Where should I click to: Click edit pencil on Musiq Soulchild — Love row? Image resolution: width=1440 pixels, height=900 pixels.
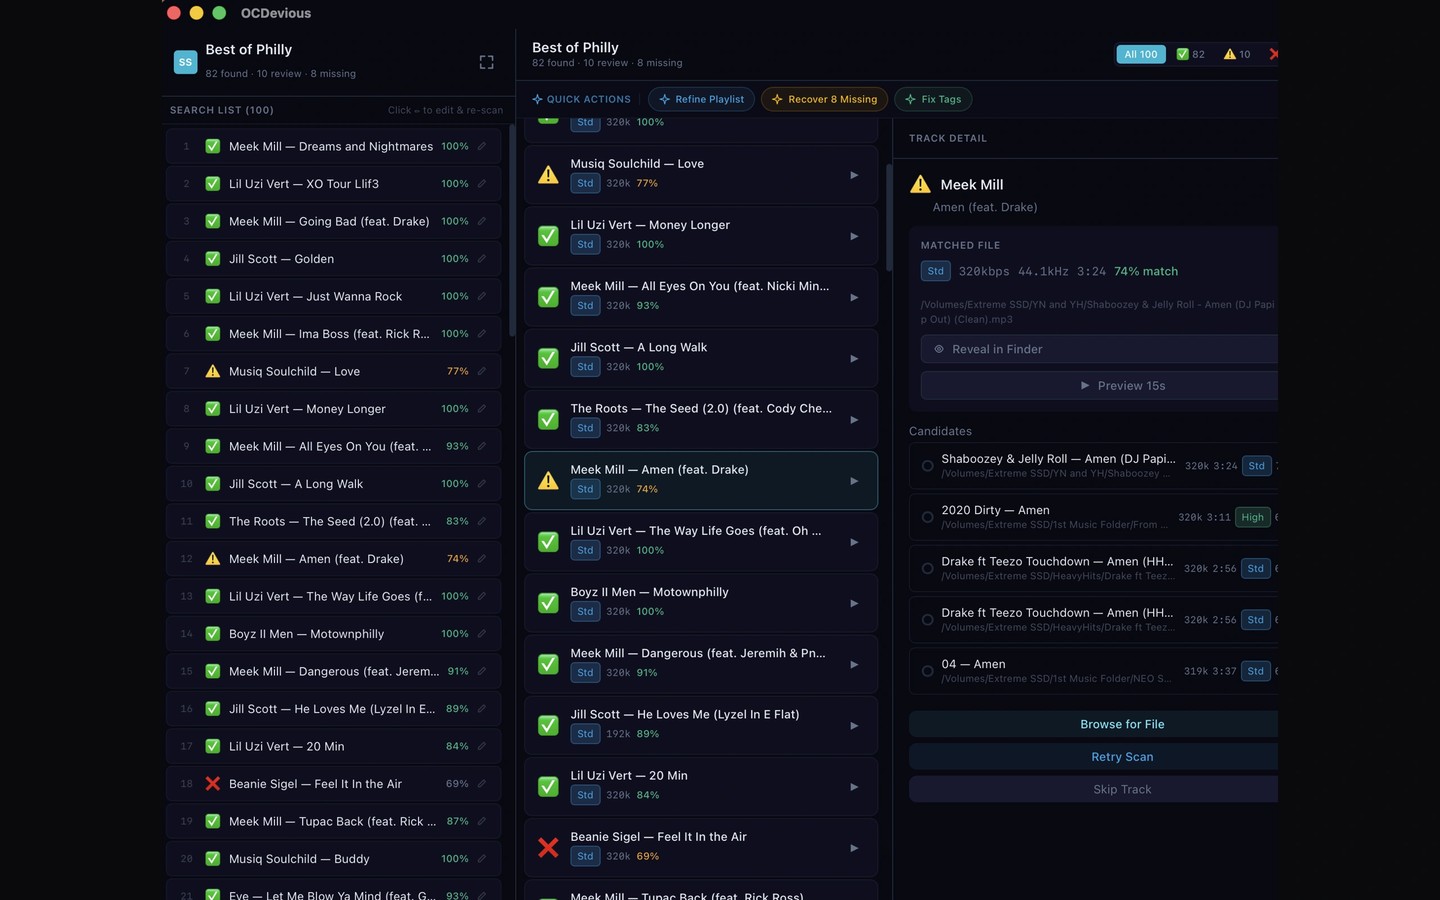pyautogui.click(x=482, y=371)
